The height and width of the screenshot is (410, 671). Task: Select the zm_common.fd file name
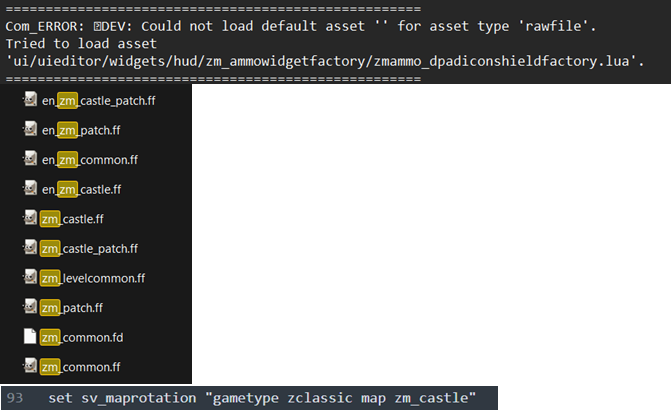coord(82,338)
